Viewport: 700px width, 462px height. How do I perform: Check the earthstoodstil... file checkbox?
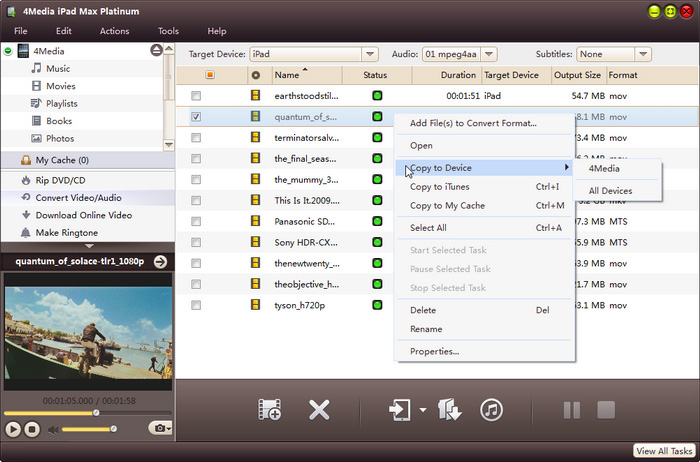[x=196, y=96]
